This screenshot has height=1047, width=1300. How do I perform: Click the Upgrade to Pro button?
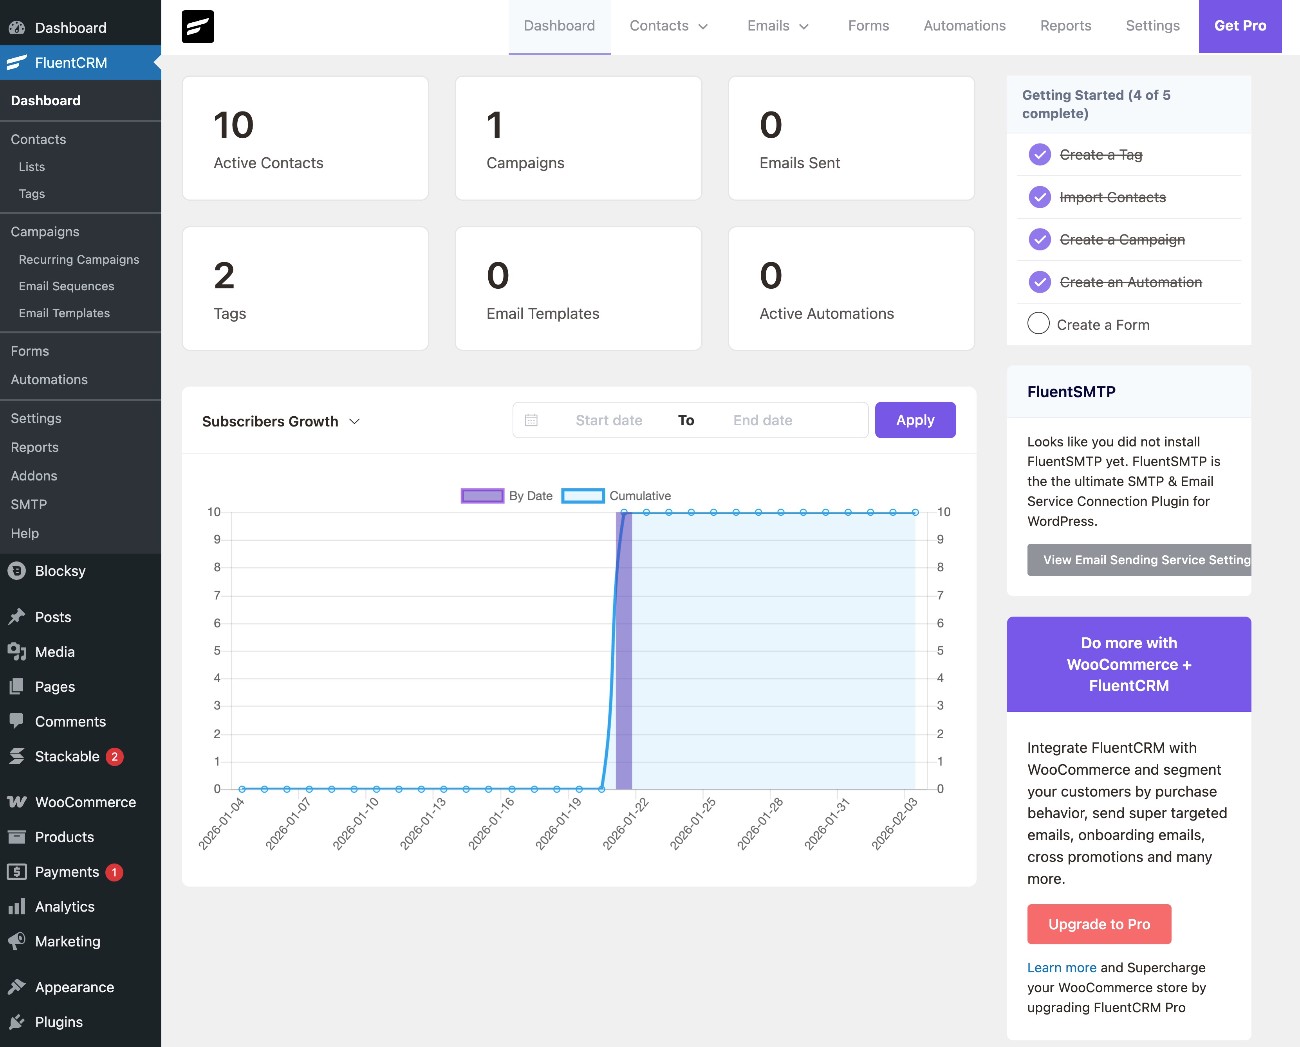1099,924
